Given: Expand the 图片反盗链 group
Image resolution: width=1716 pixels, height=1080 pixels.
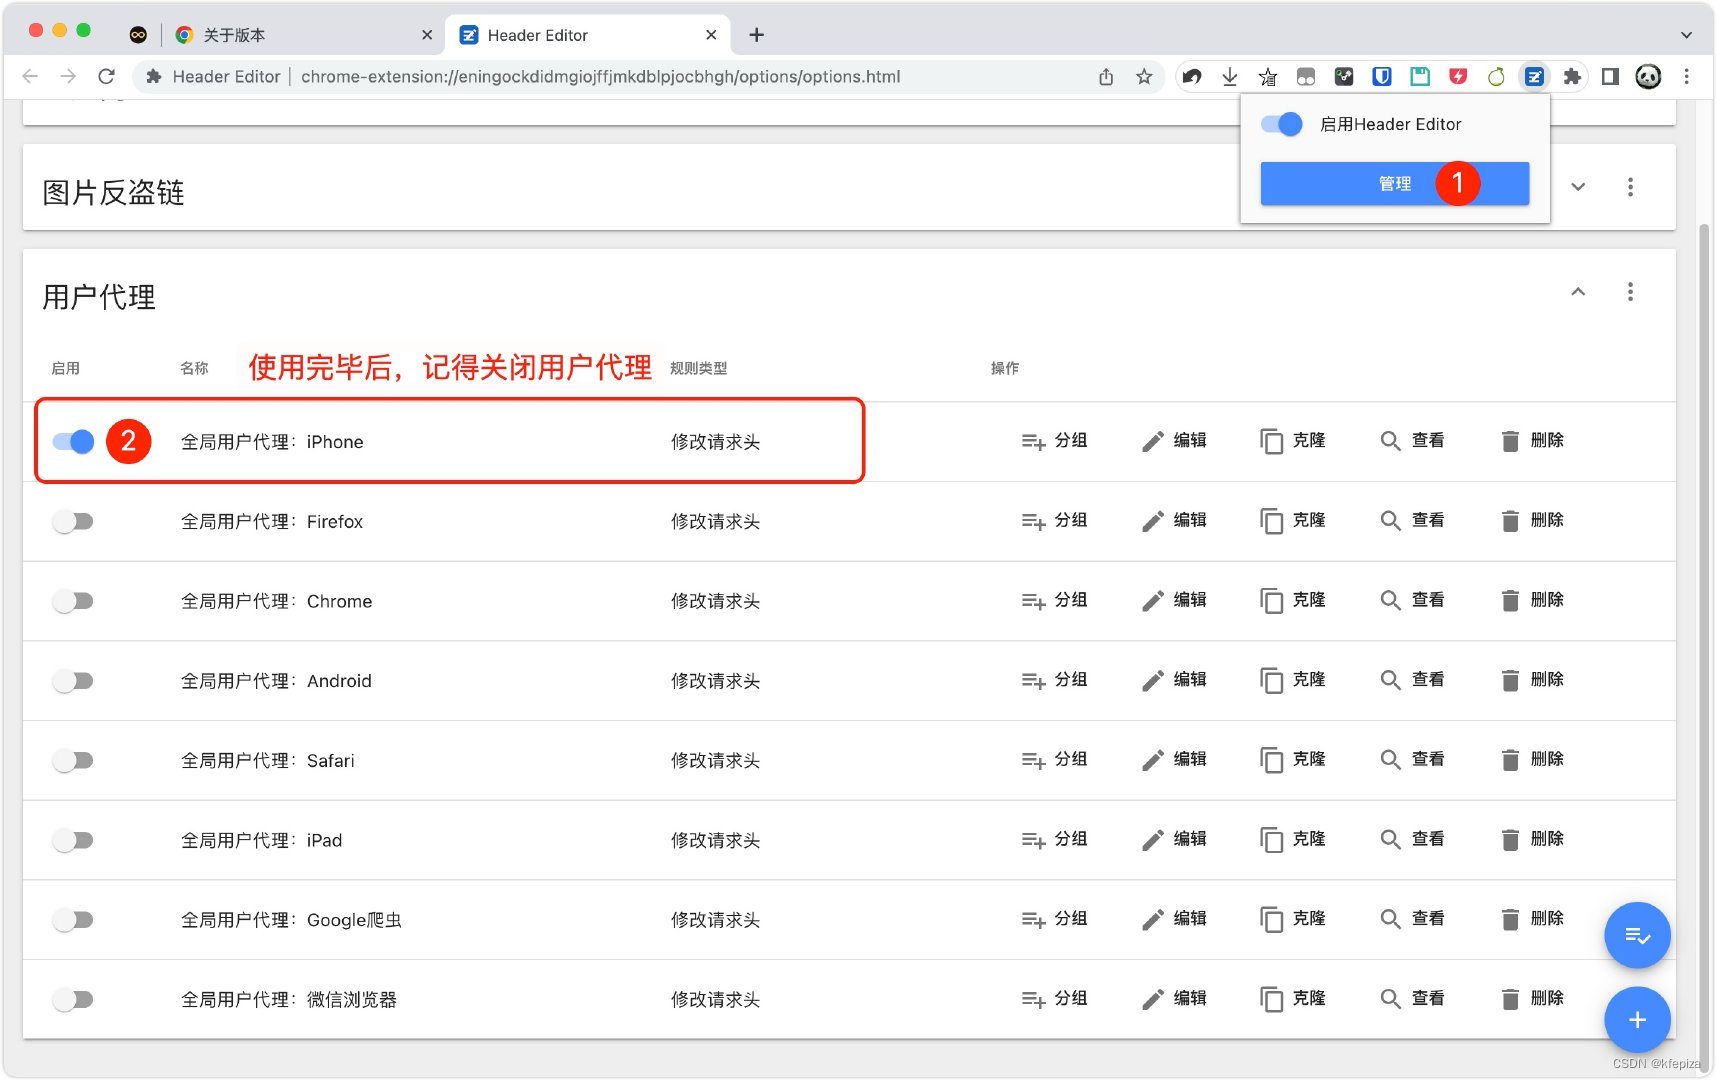Looking at the screenshot, I should tap(1578, 187).
